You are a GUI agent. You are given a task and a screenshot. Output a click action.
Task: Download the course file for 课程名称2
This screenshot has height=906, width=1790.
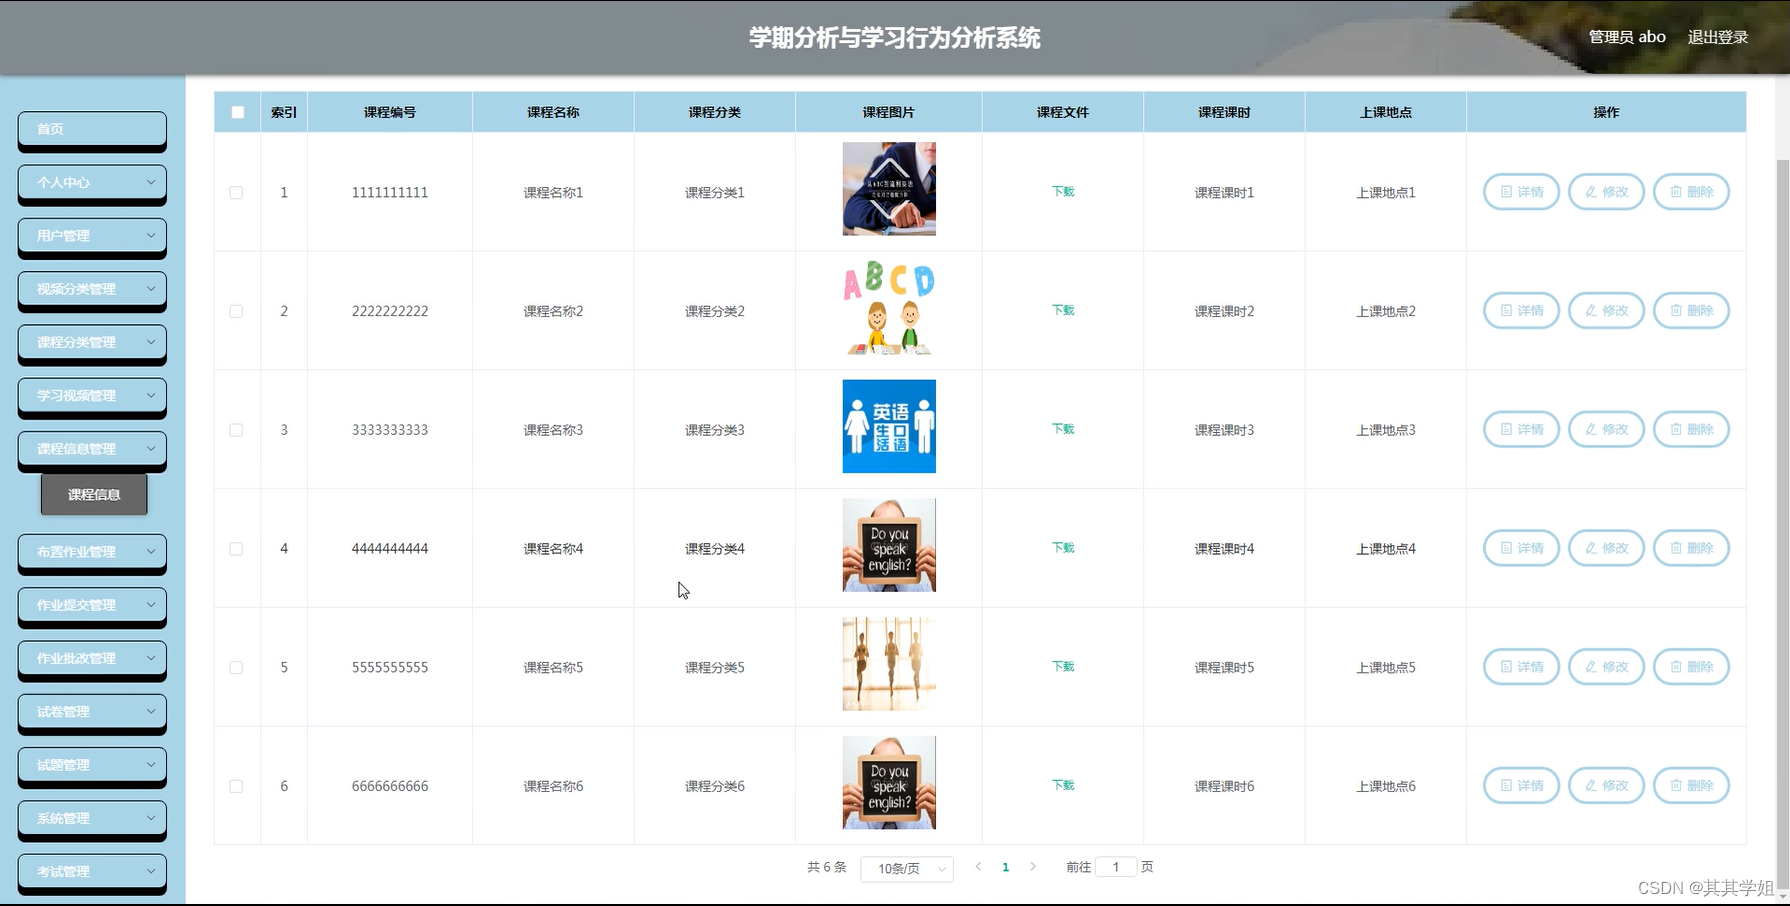coord(1061,310)
